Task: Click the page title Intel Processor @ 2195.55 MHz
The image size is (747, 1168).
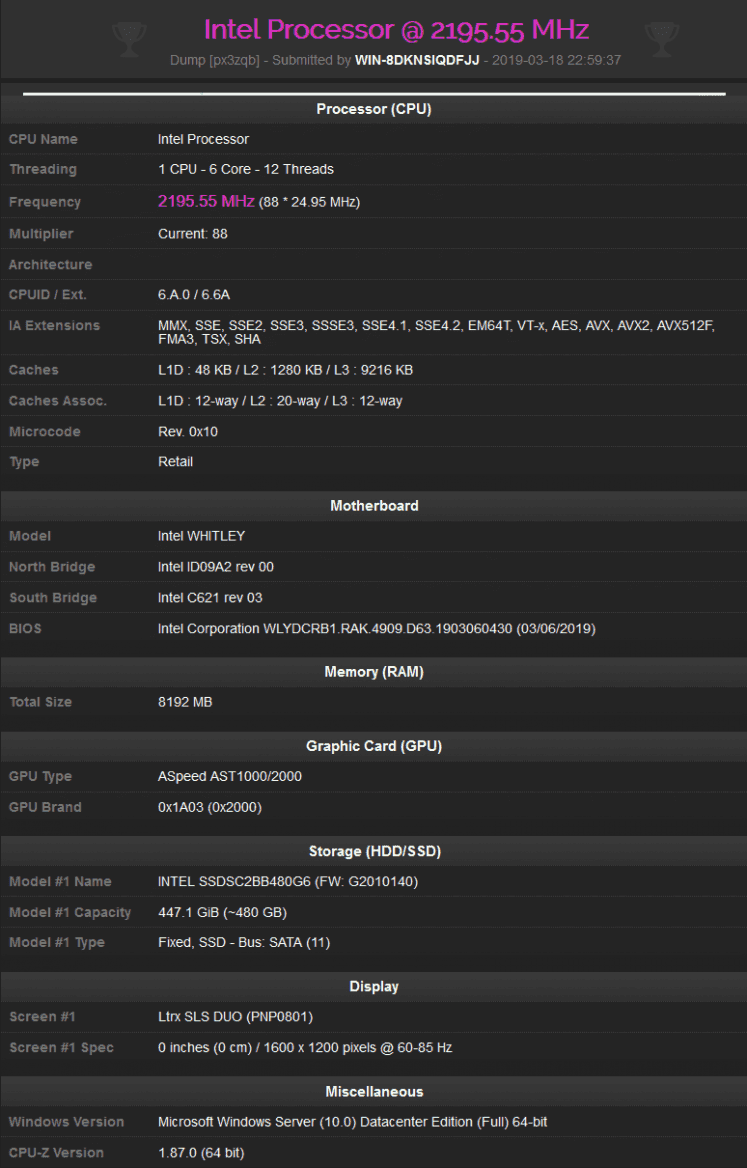Action: (396, 30)
